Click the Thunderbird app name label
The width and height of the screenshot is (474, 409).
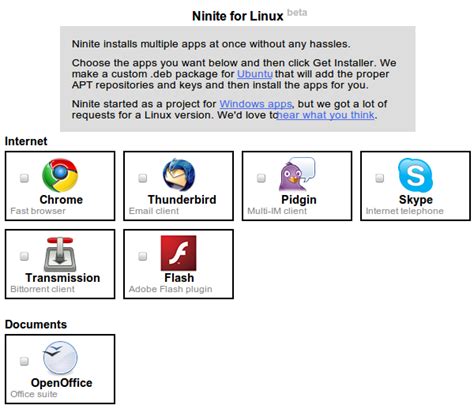click(x=182, y=200)
